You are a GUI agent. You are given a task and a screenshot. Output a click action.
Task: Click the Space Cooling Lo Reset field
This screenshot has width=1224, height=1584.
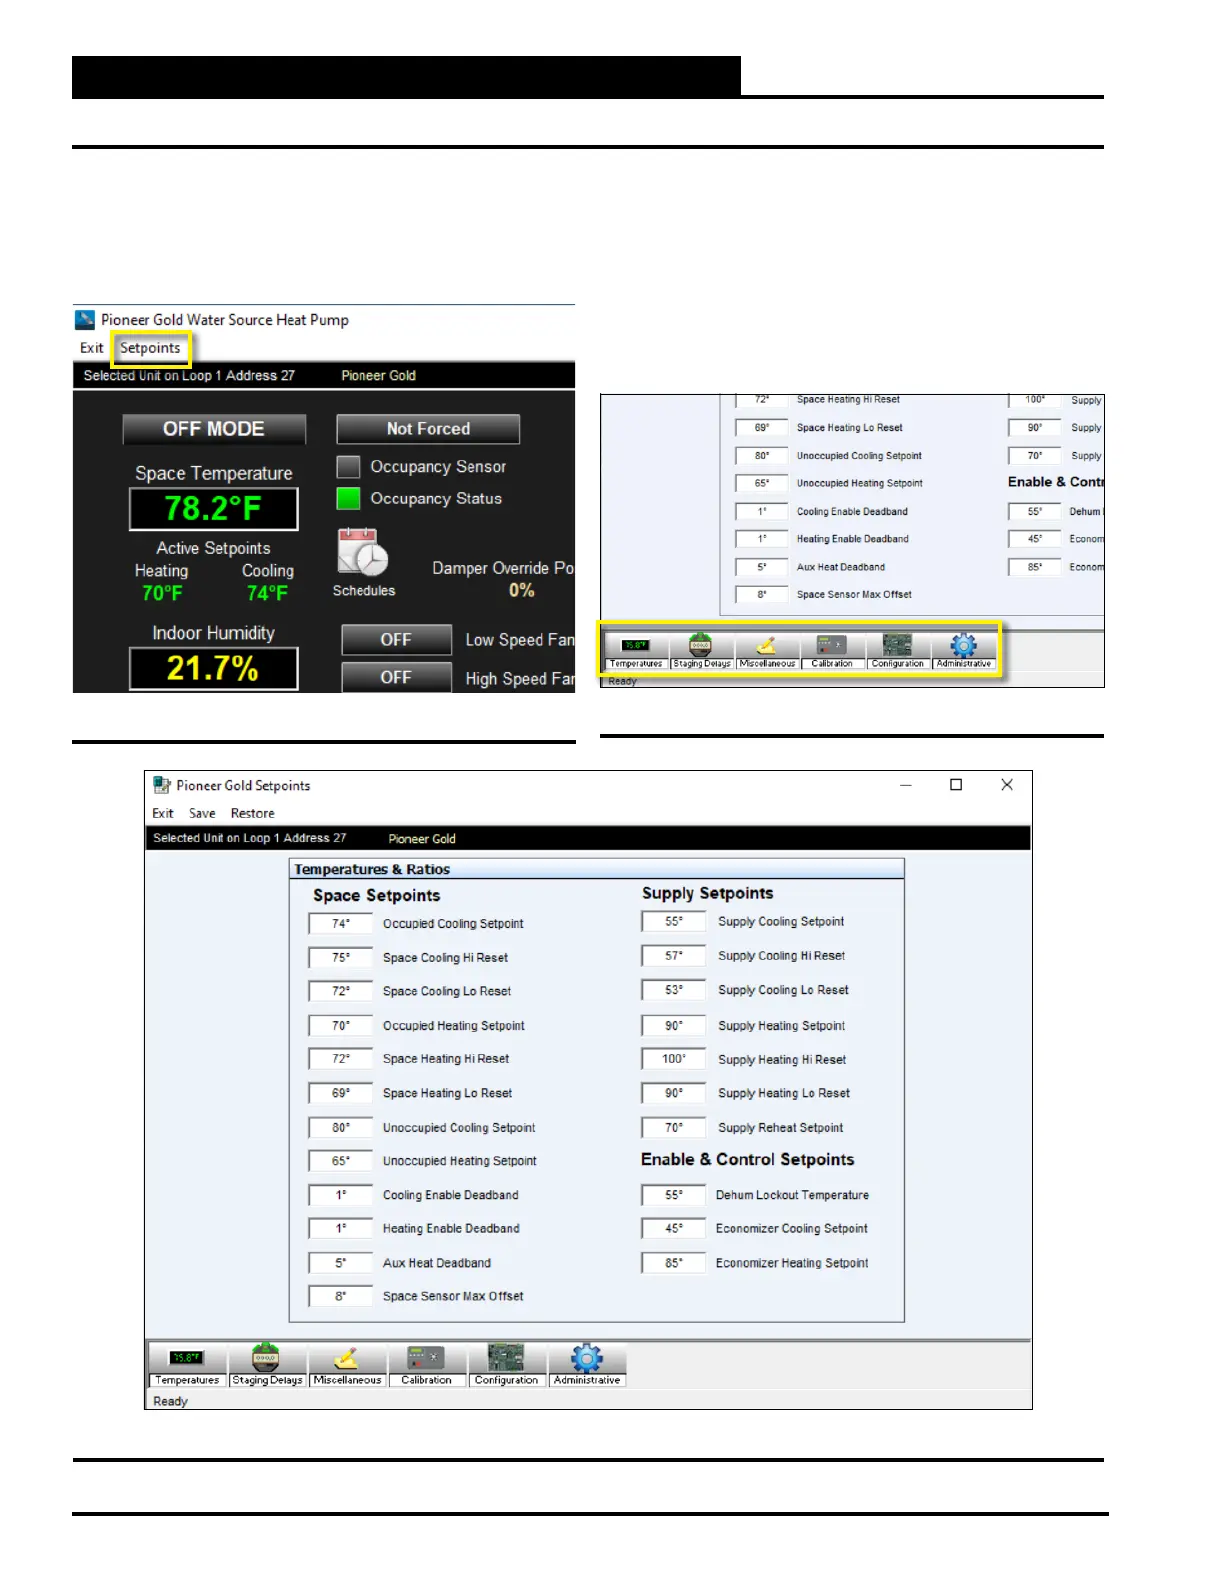[340, 991]
